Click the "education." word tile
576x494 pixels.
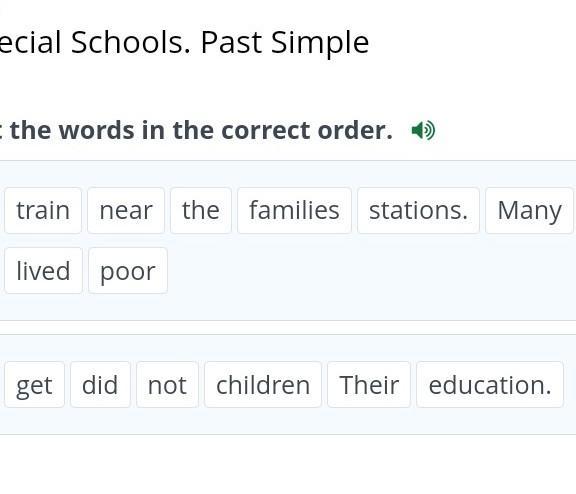[490, 385]
